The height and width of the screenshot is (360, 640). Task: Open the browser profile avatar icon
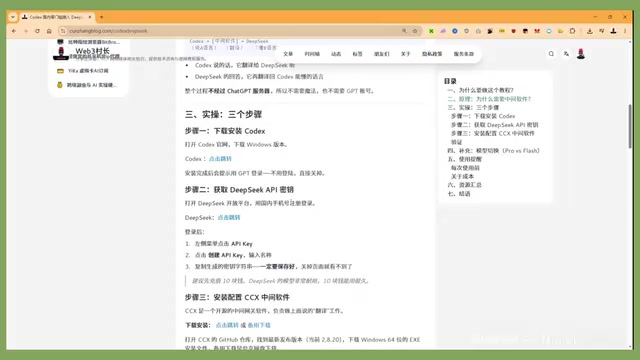click(613, 31)
